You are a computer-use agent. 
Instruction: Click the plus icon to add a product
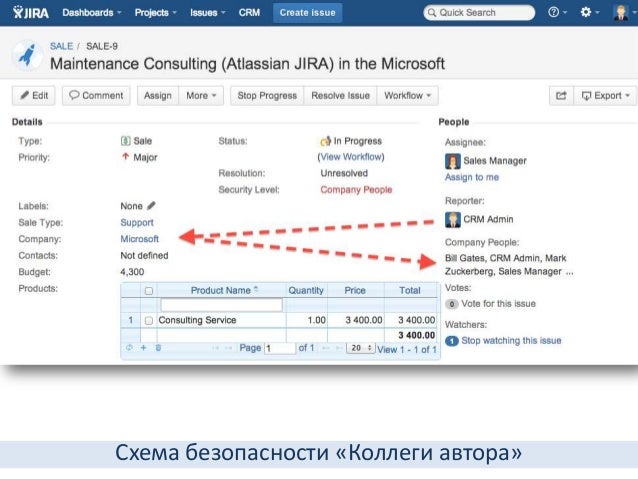click(x=143, y=348)
